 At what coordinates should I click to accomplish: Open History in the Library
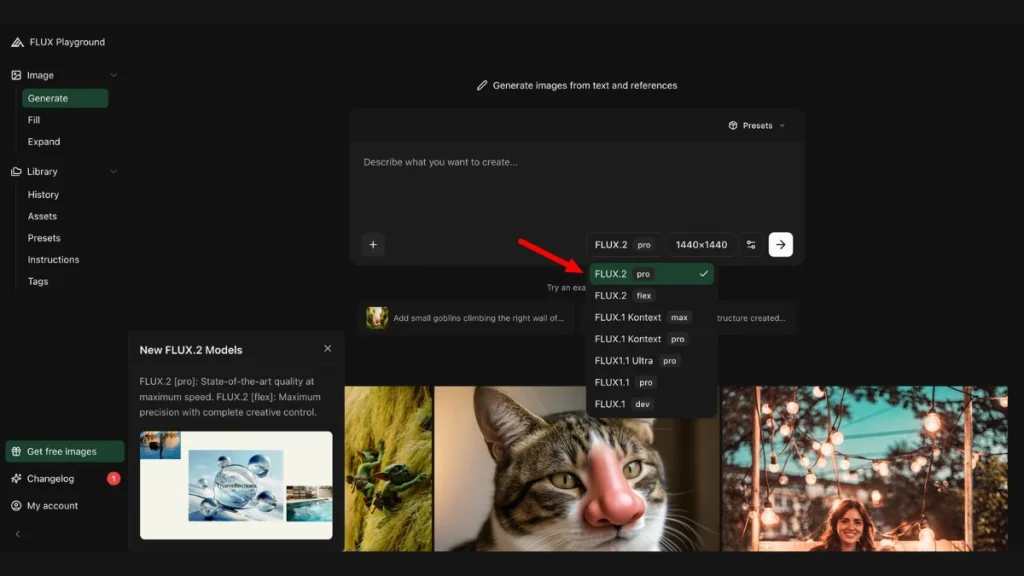click(x=43, y=195)
